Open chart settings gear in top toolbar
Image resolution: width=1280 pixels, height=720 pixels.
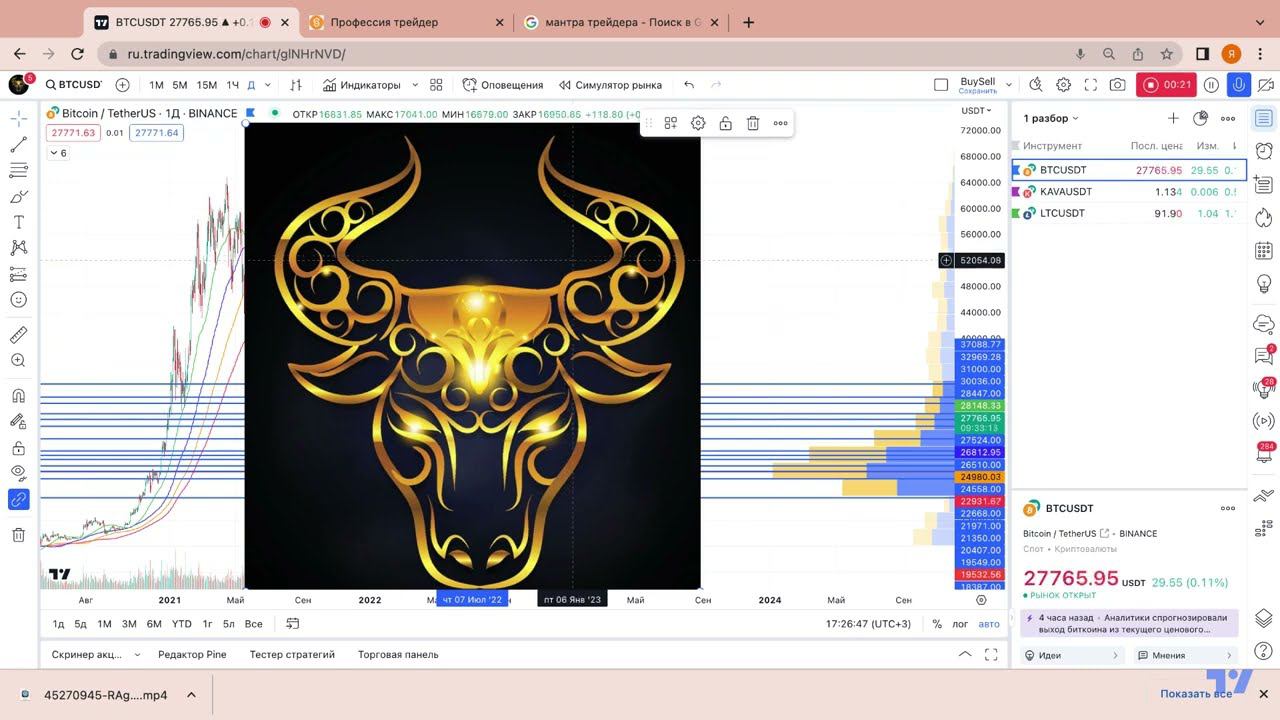pyautogui.click(x=1064, y=85)
